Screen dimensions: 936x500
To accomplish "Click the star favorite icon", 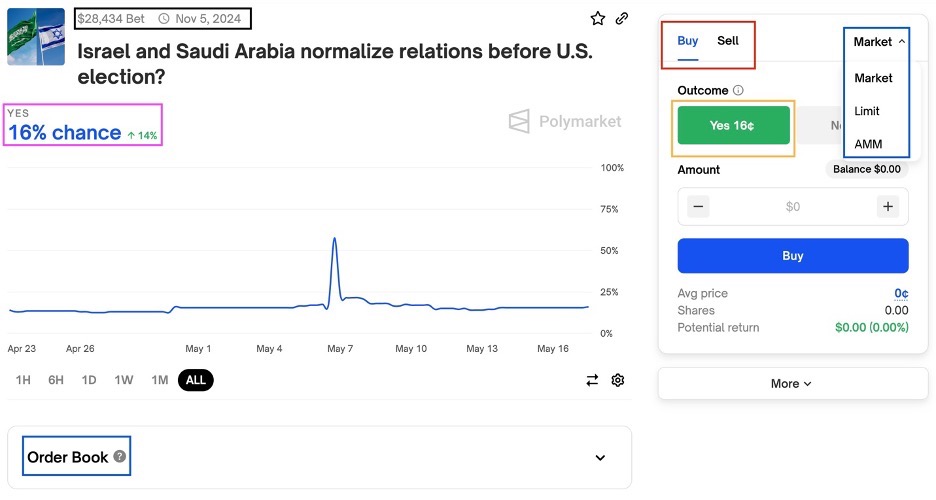I will [x=598, y=18].
